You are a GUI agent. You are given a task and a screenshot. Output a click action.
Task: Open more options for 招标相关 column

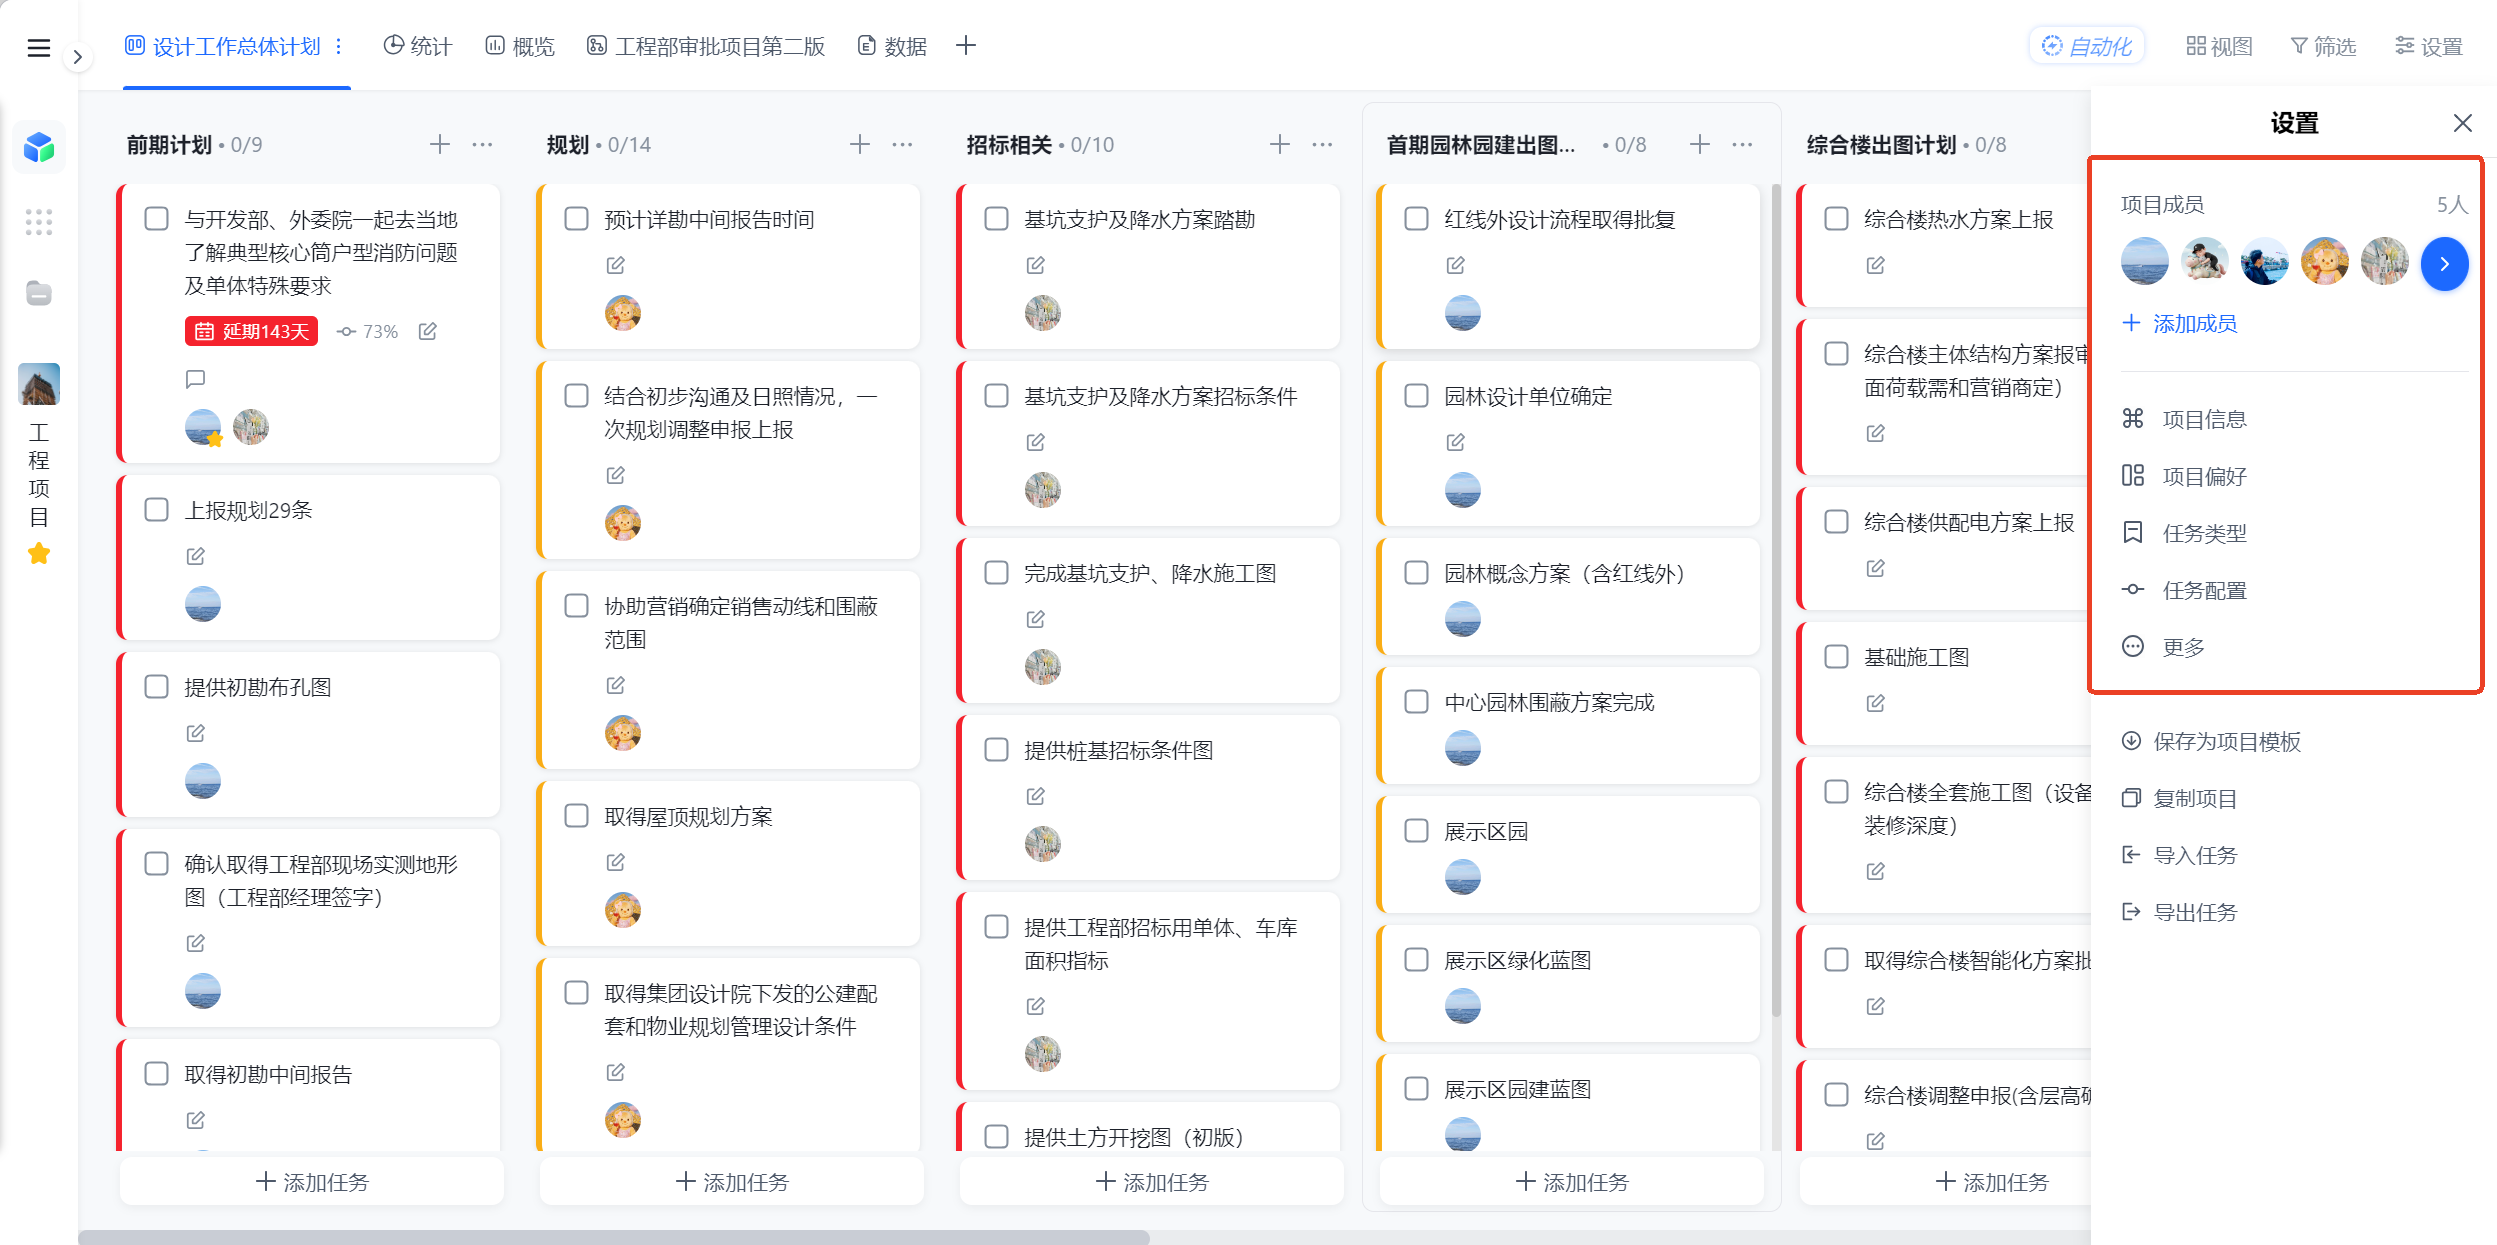point(1322,145)
